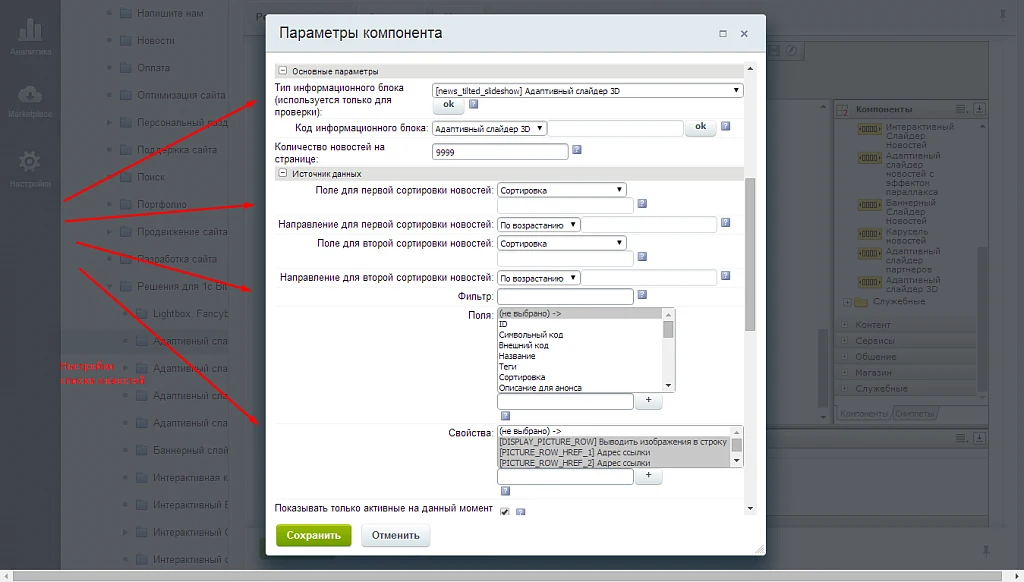
Task: Select Символьный код in Поля list
Action: pos(531,334)
